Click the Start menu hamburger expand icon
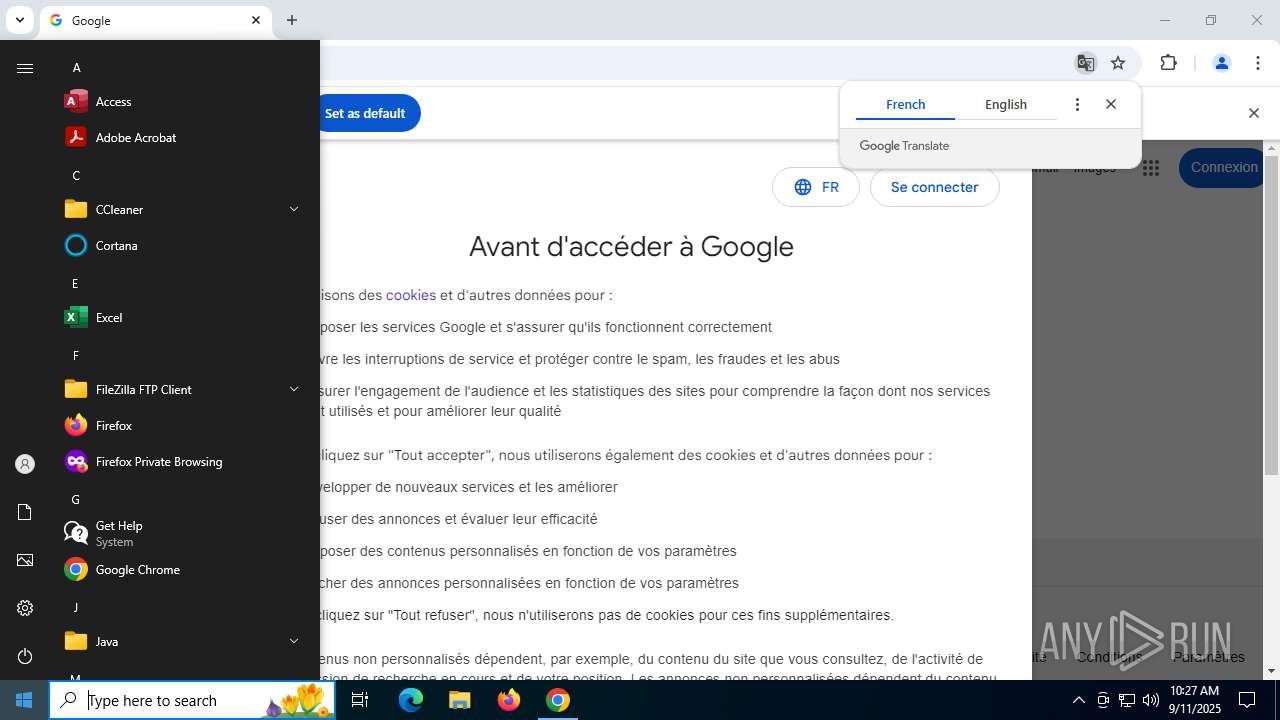This screenshot has height=720, width=1280. [x=25, y=68]
